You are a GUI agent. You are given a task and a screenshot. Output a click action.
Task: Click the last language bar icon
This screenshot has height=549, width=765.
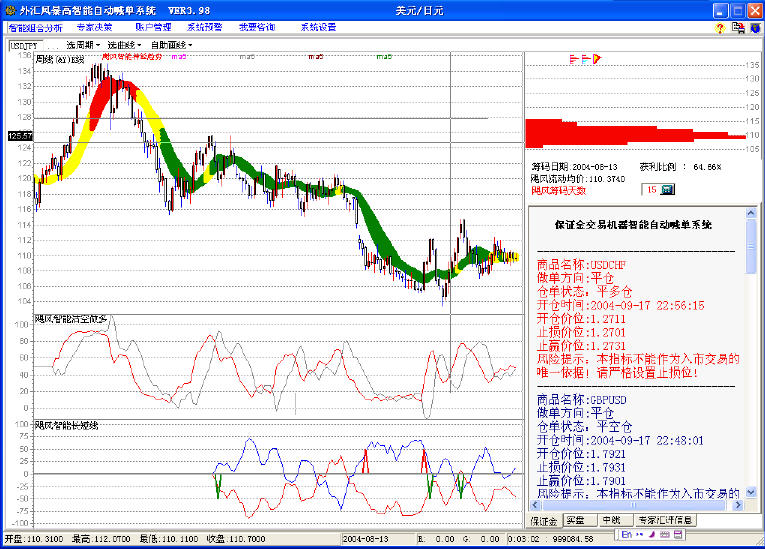coord(678,535)
